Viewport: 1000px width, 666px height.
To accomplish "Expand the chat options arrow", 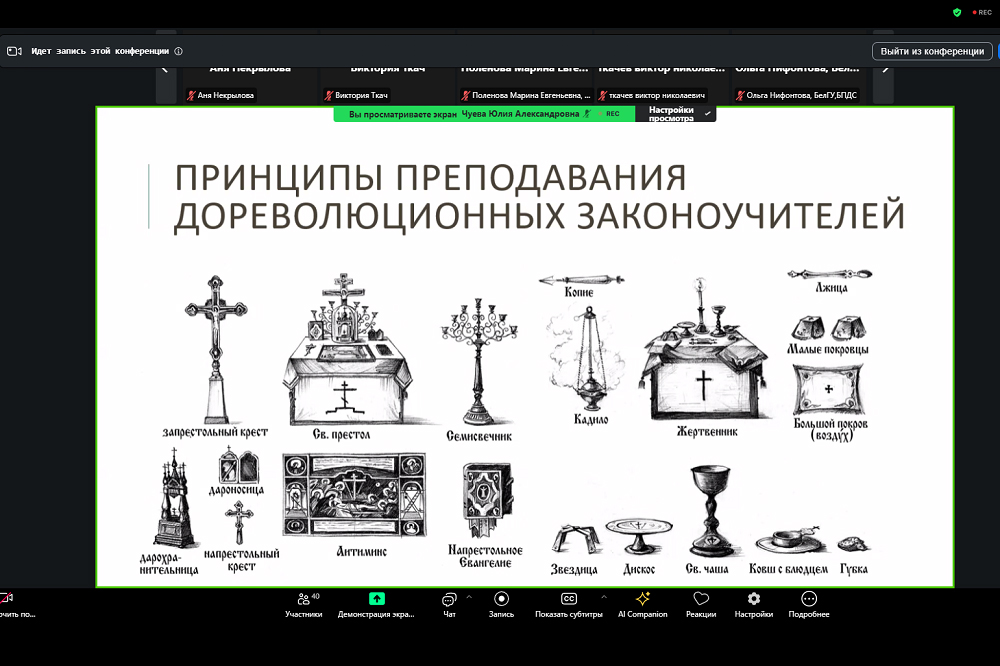I will pos(469,596).
